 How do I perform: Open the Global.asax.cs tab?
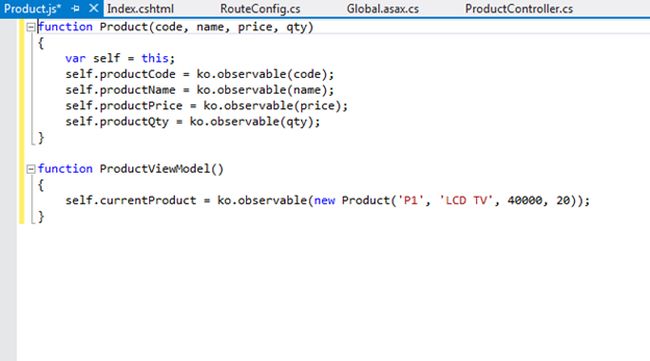(x=383, y=9)
